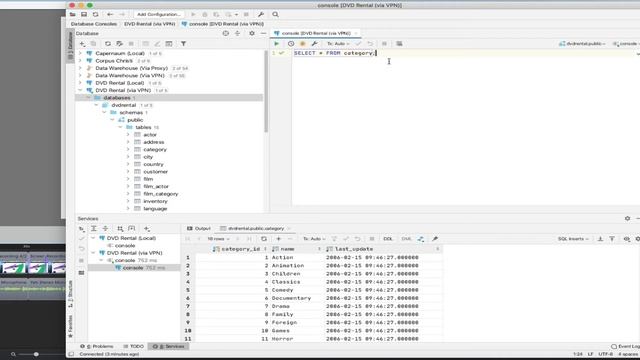Open the 10 rows page size dropdown
The height and width of the screenshot is (360, 640).
pos(218,239)
